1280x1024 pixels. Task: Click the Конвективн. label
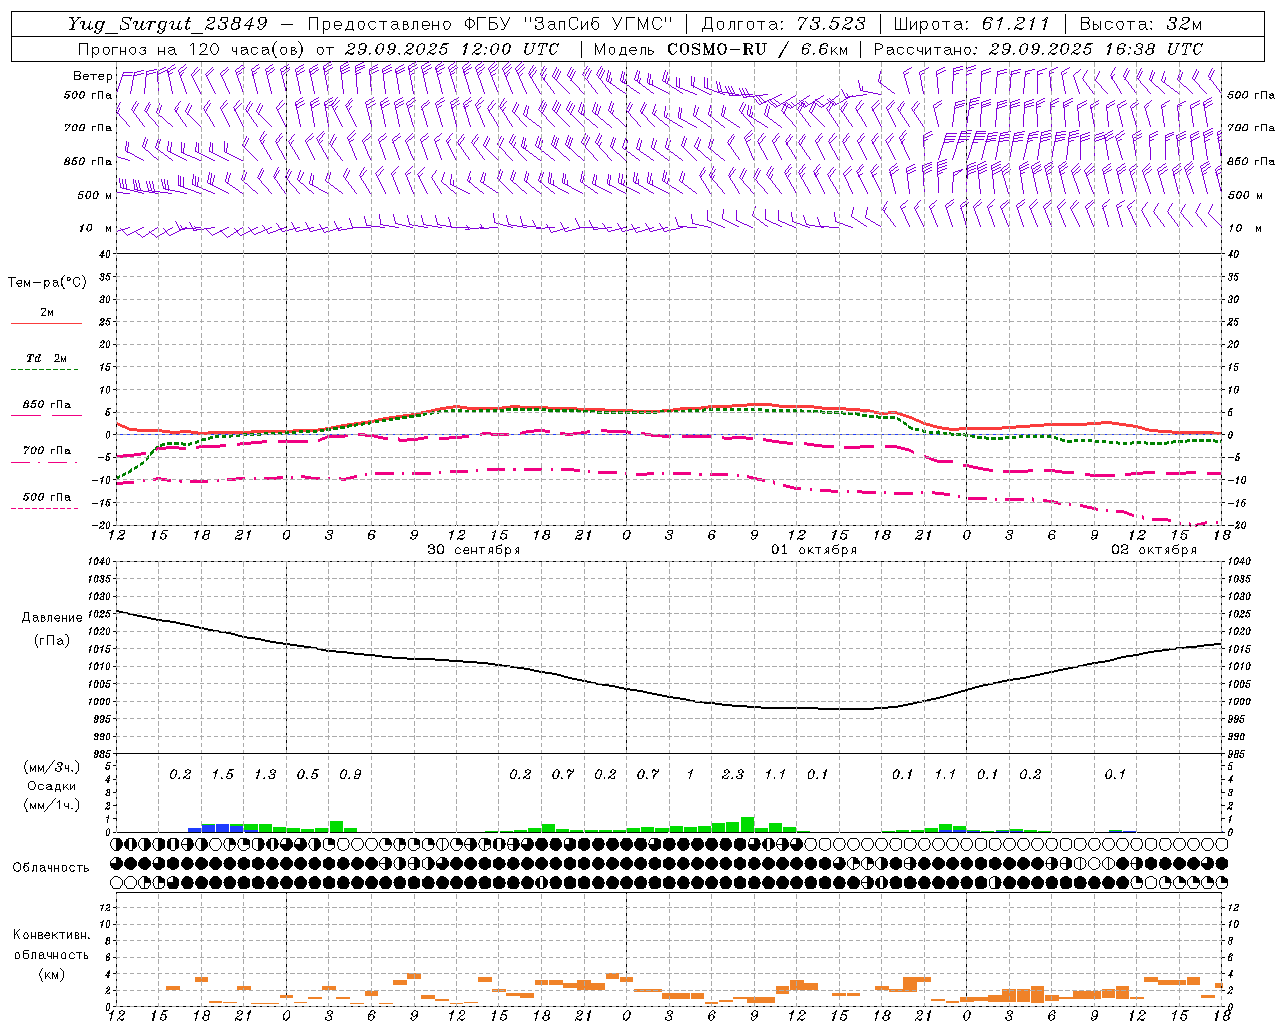[51, 935]
